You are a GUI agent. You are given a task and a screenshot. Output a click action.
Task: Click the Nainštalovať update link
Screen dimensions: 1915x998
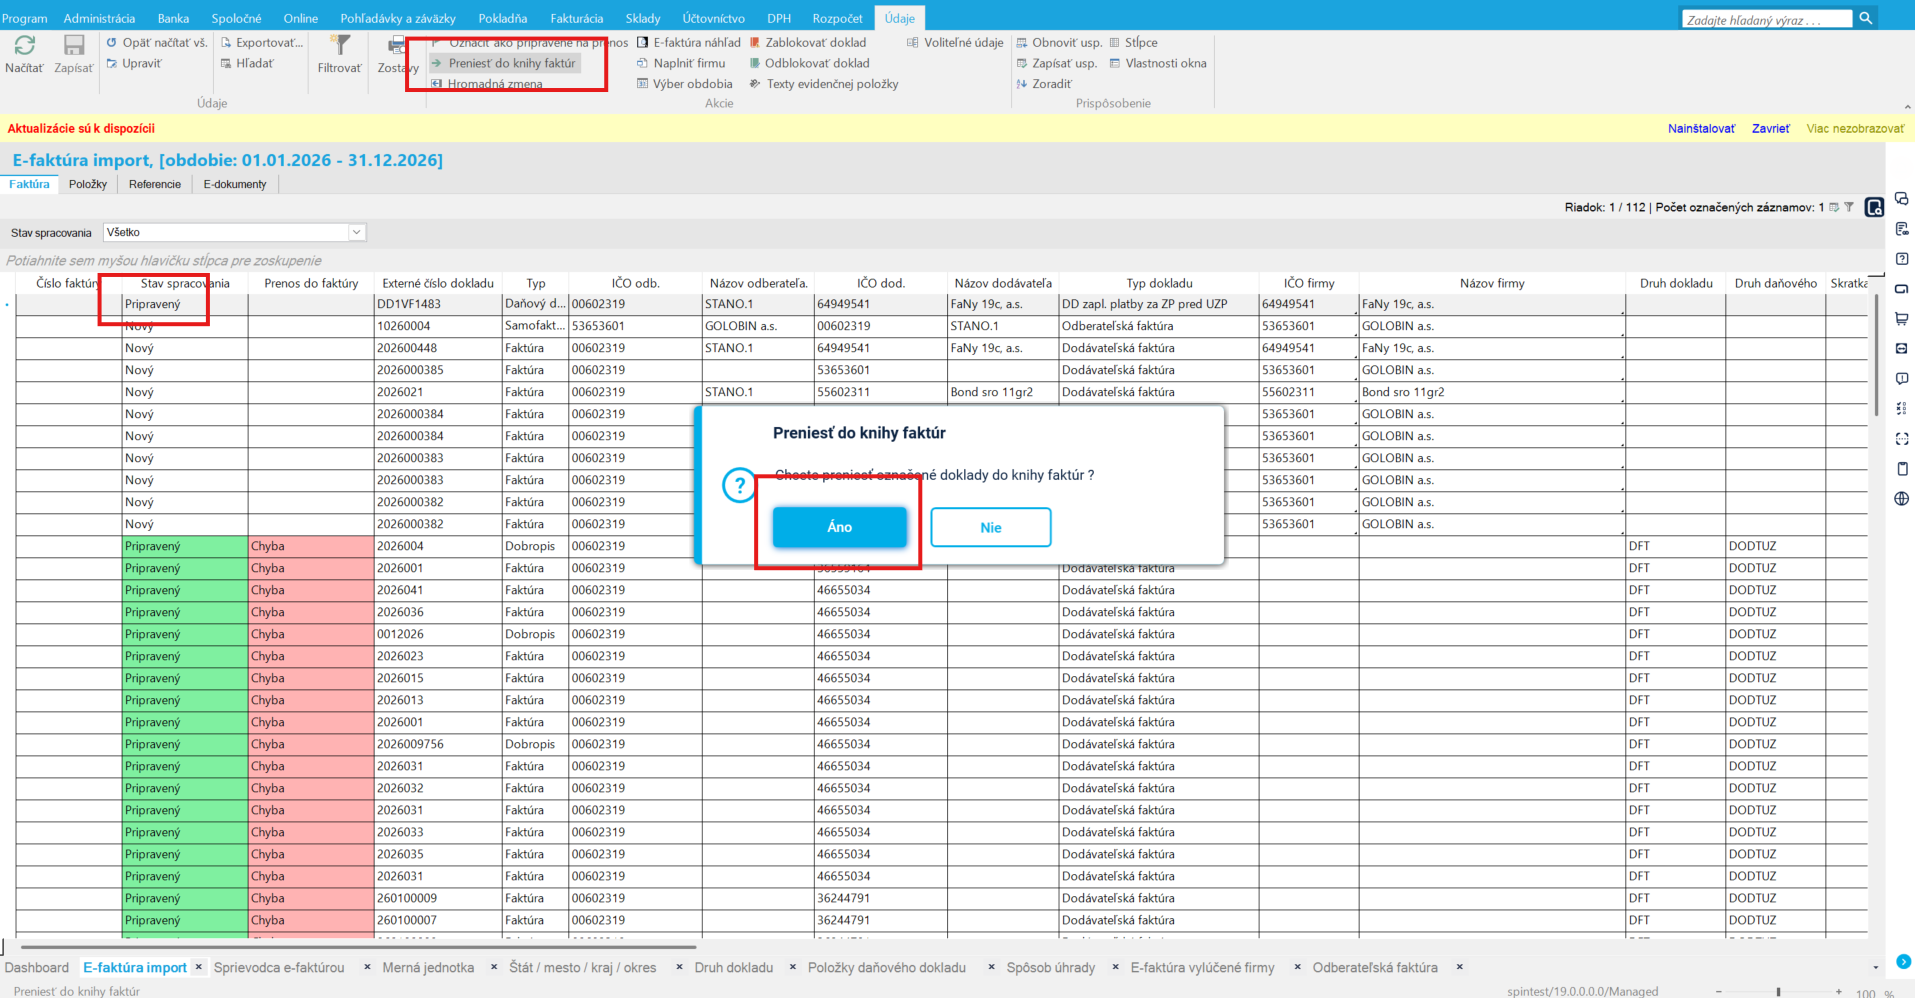[1701, 128]
